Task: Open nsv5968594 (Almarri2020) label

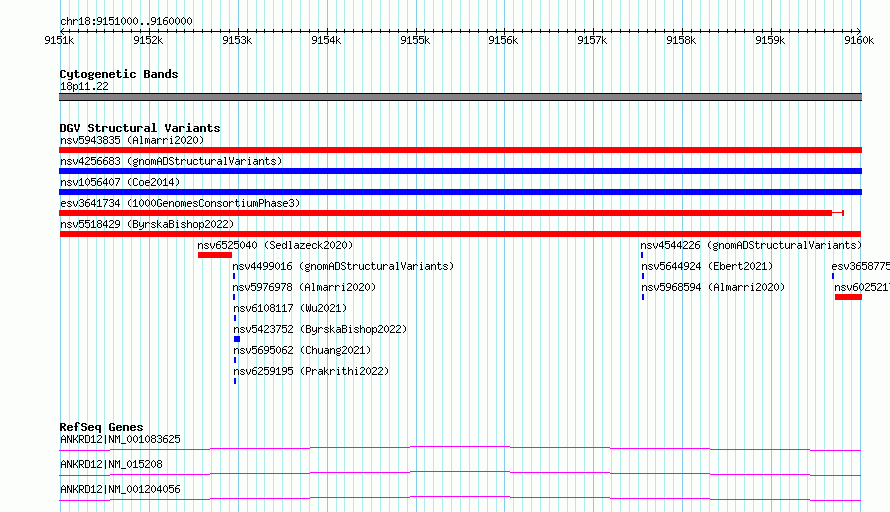Action: coord(713,287)
